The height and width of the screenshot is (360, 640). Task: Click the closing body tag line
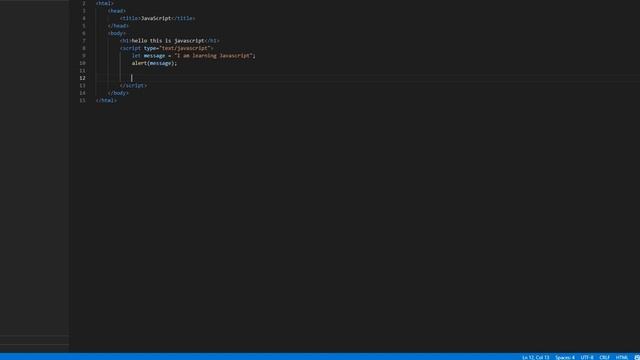[118, 93]
